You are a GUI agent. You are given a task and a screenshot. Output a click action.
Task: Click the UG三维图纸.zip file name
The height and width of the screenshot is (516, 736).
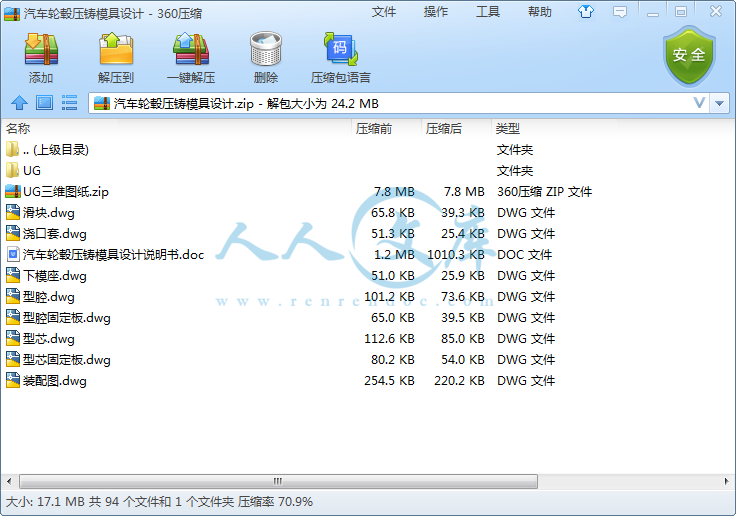[x=66, y=192]
